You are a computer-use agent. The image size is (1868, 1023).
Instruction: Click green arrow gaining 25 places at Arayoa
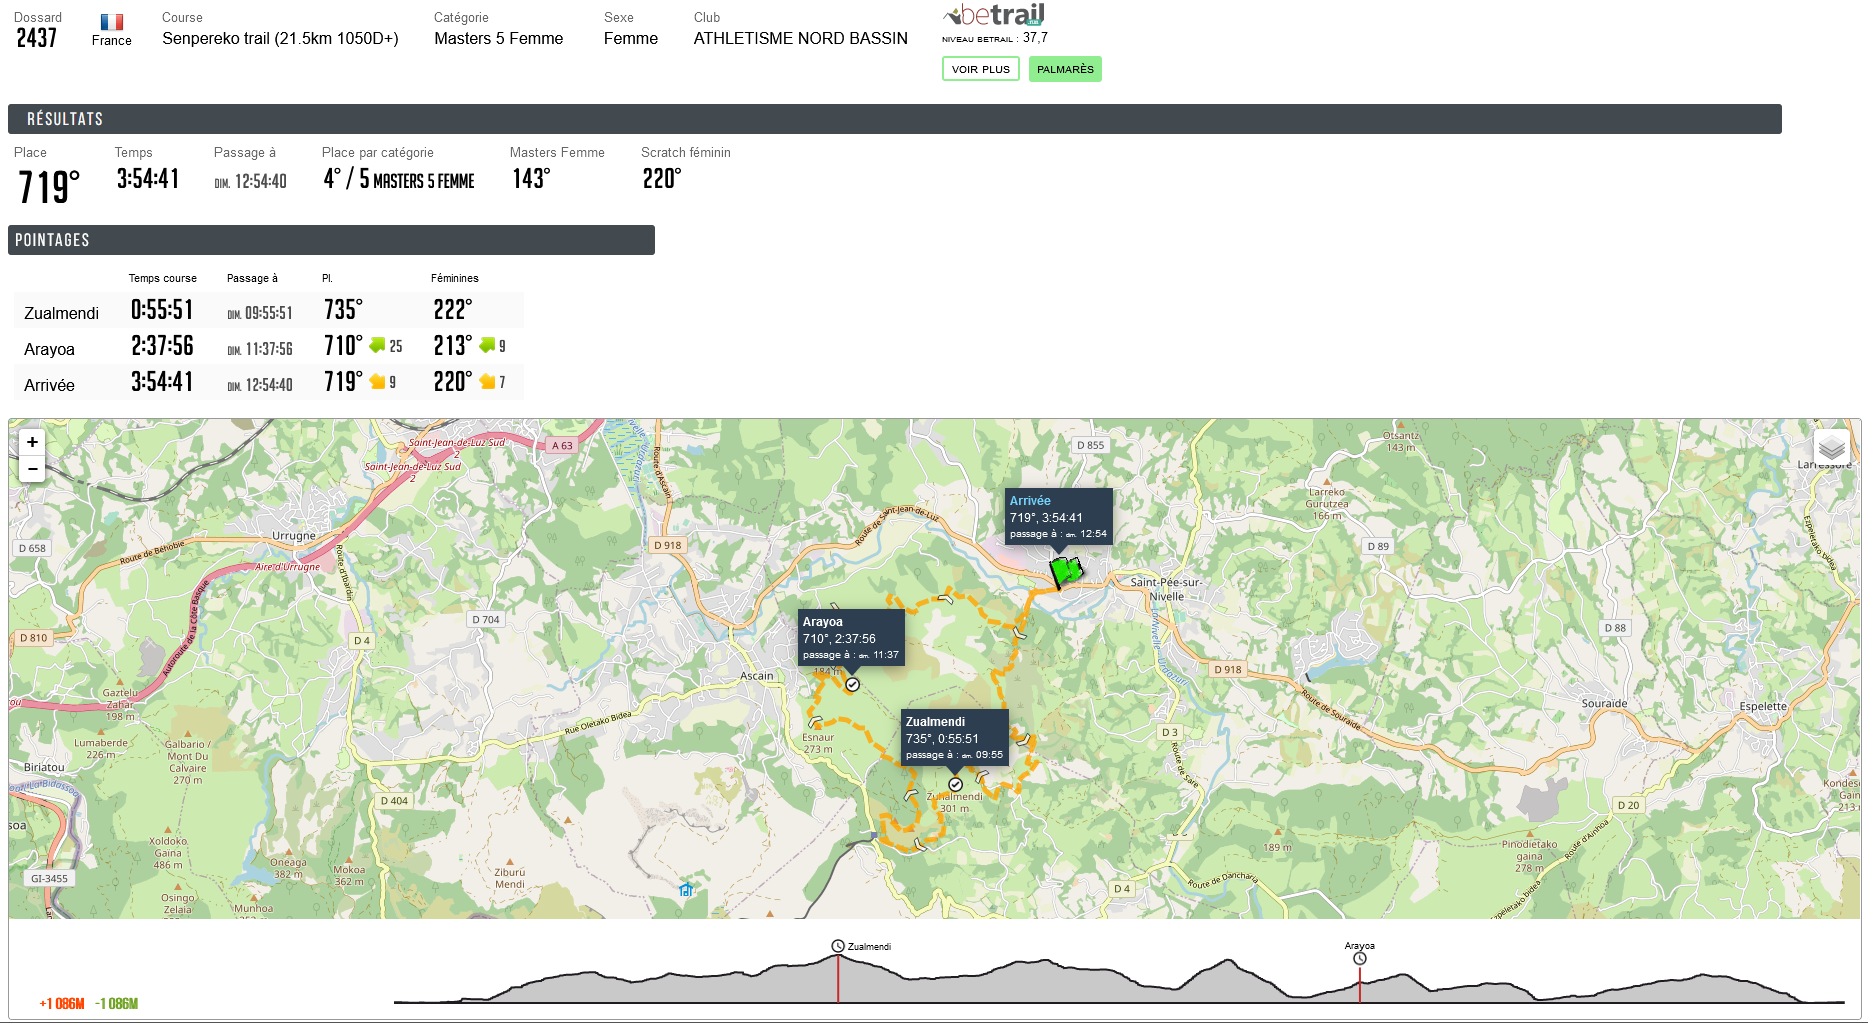[x=377, y=345]
